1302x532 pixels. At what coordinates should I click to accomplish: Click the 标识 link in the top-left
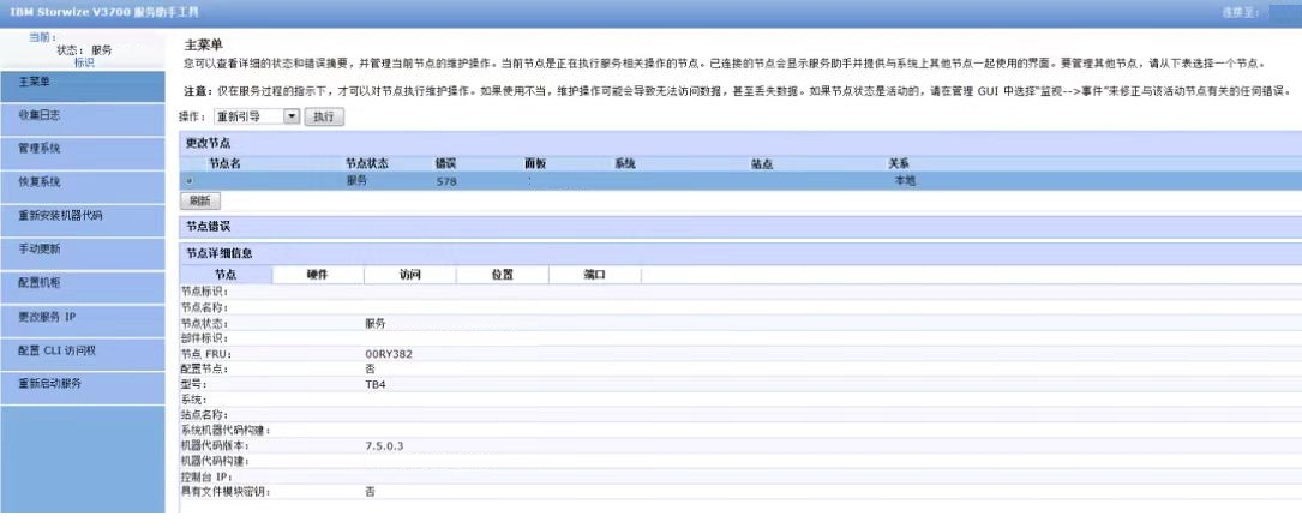(x=84, y=62)
